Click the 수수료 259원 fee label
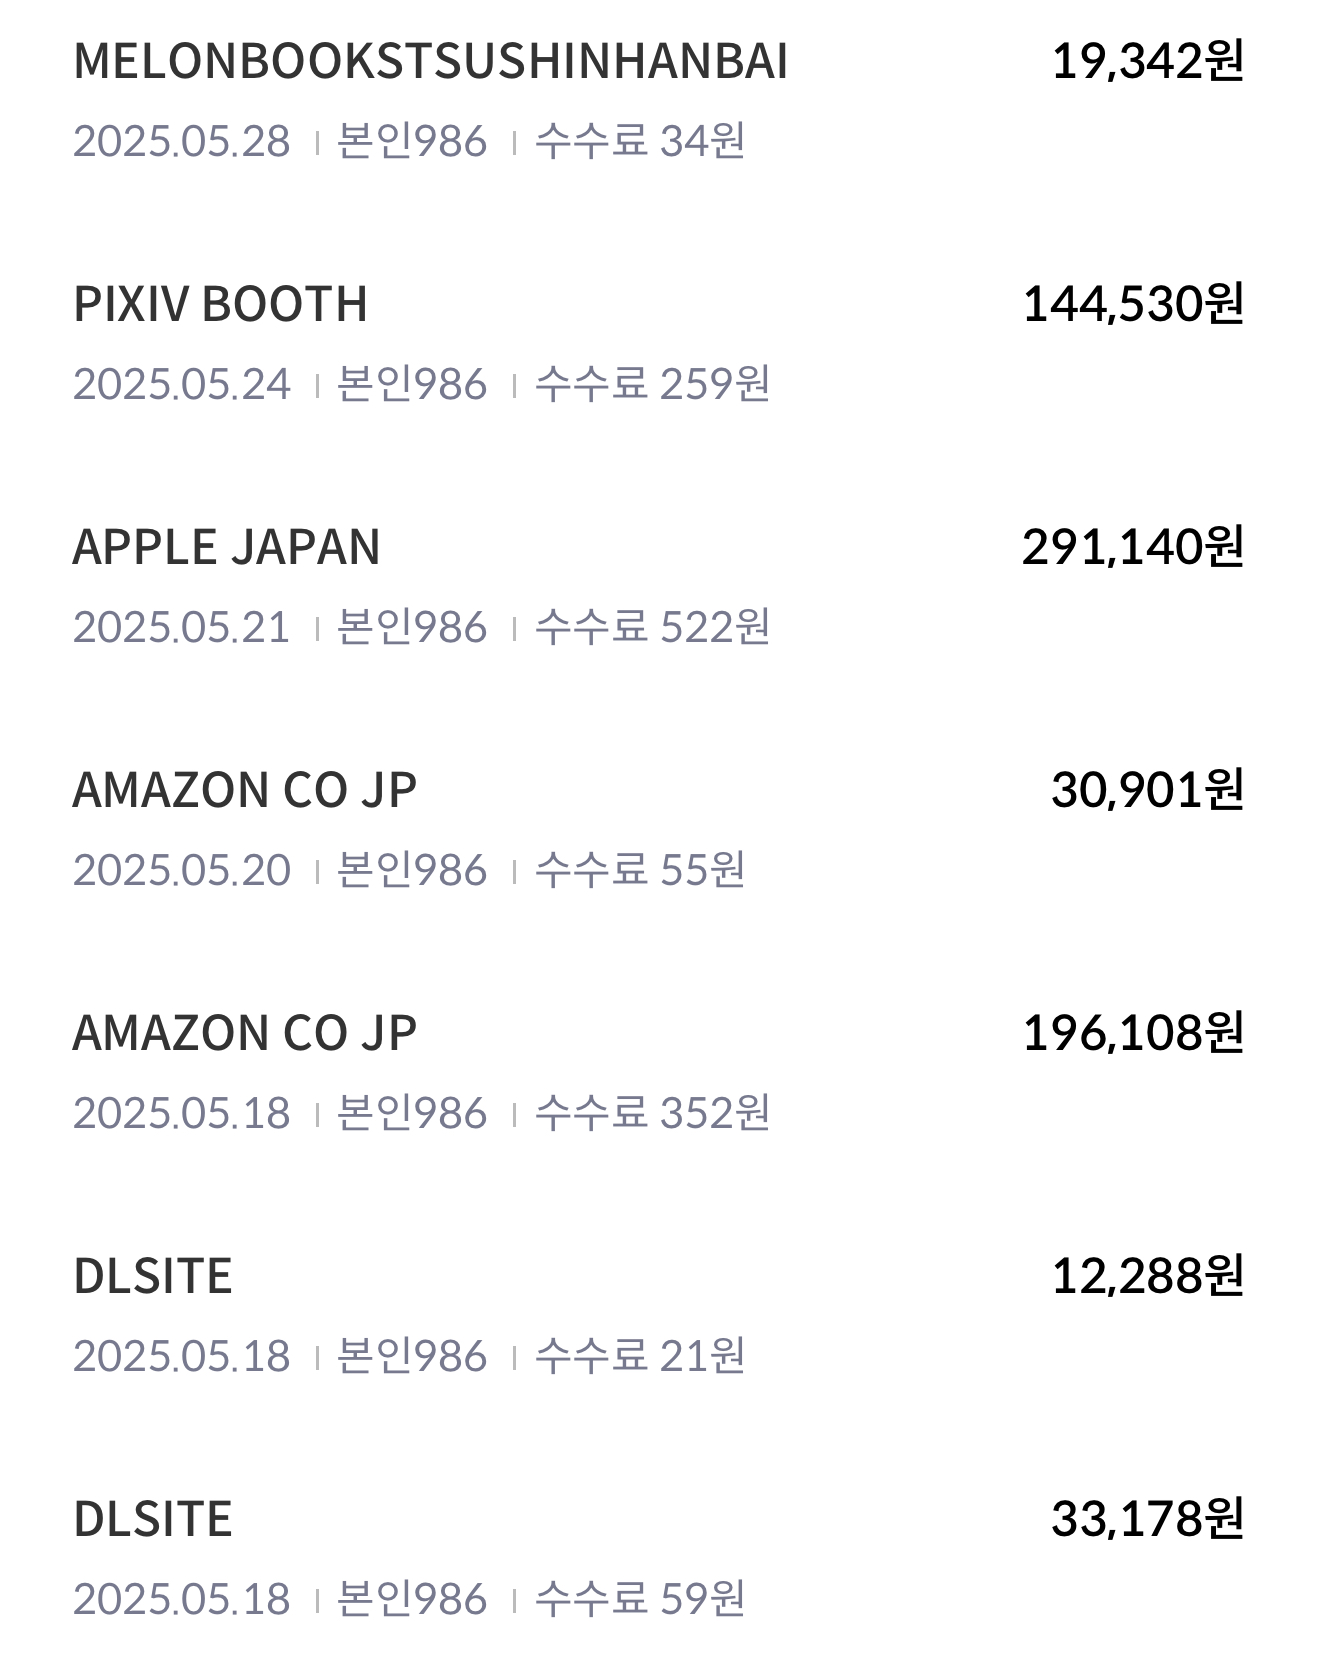 point(653,384)
